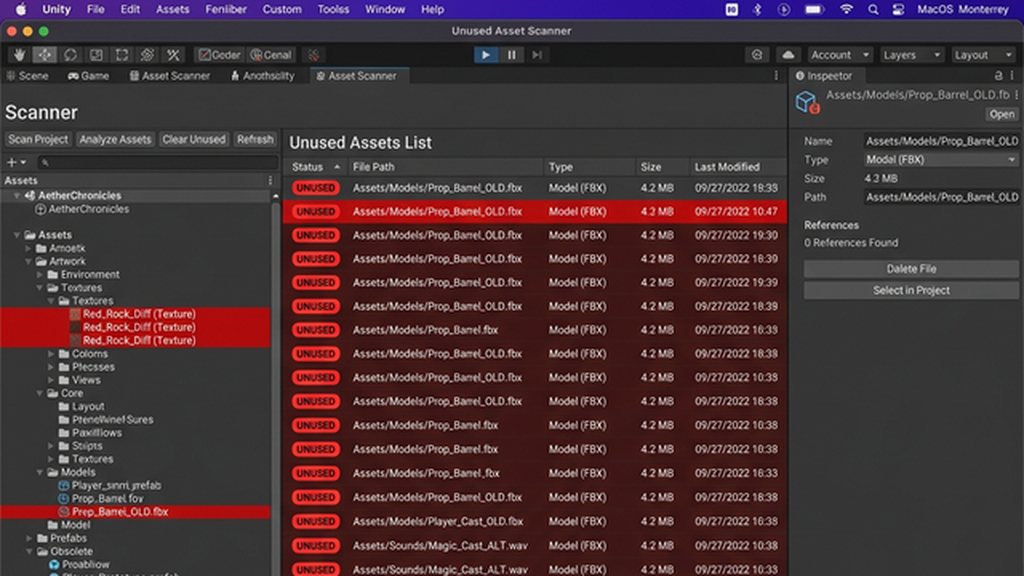Toggle the Inspector lock icon
Screen dimensions: 1024x576
[x=999, y=76]
